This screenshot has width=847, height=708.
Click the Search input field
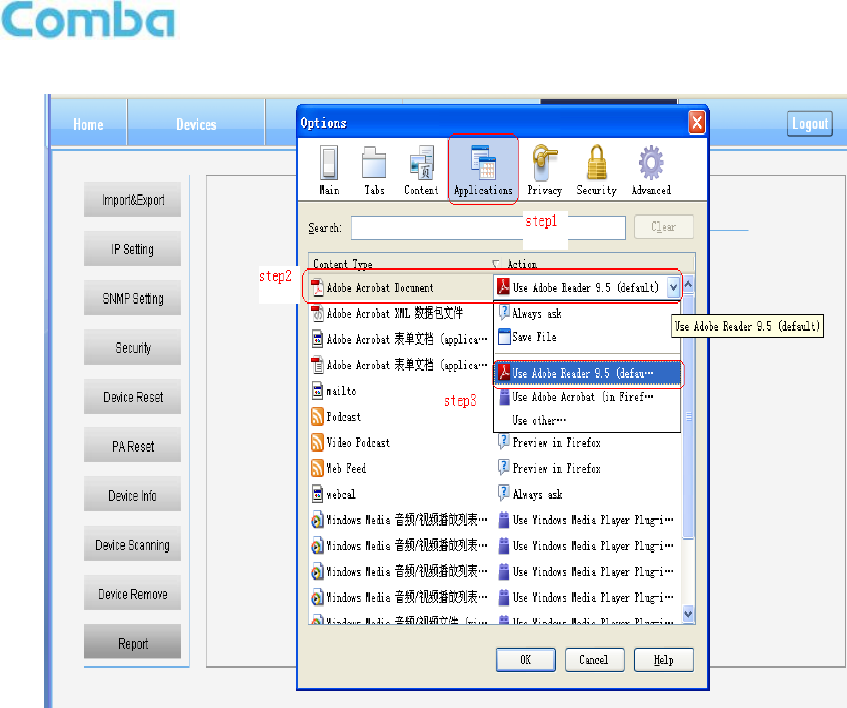488,228
